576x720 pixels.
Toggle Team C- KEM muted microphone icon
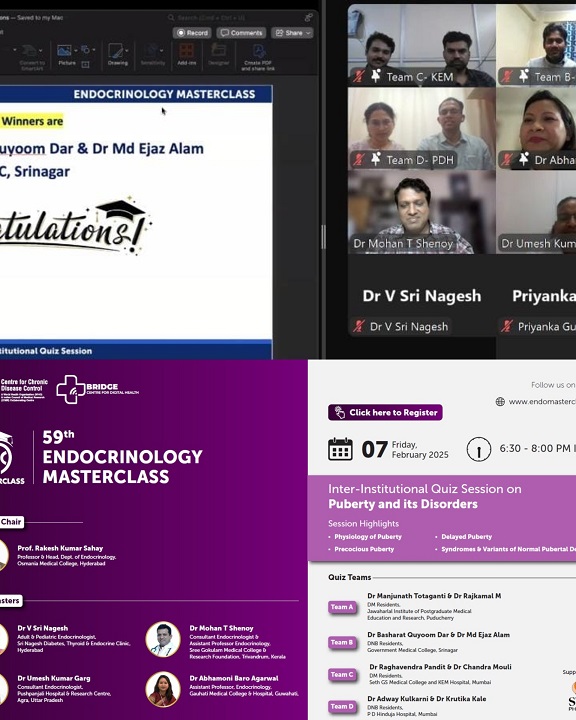tap(359, 76)
